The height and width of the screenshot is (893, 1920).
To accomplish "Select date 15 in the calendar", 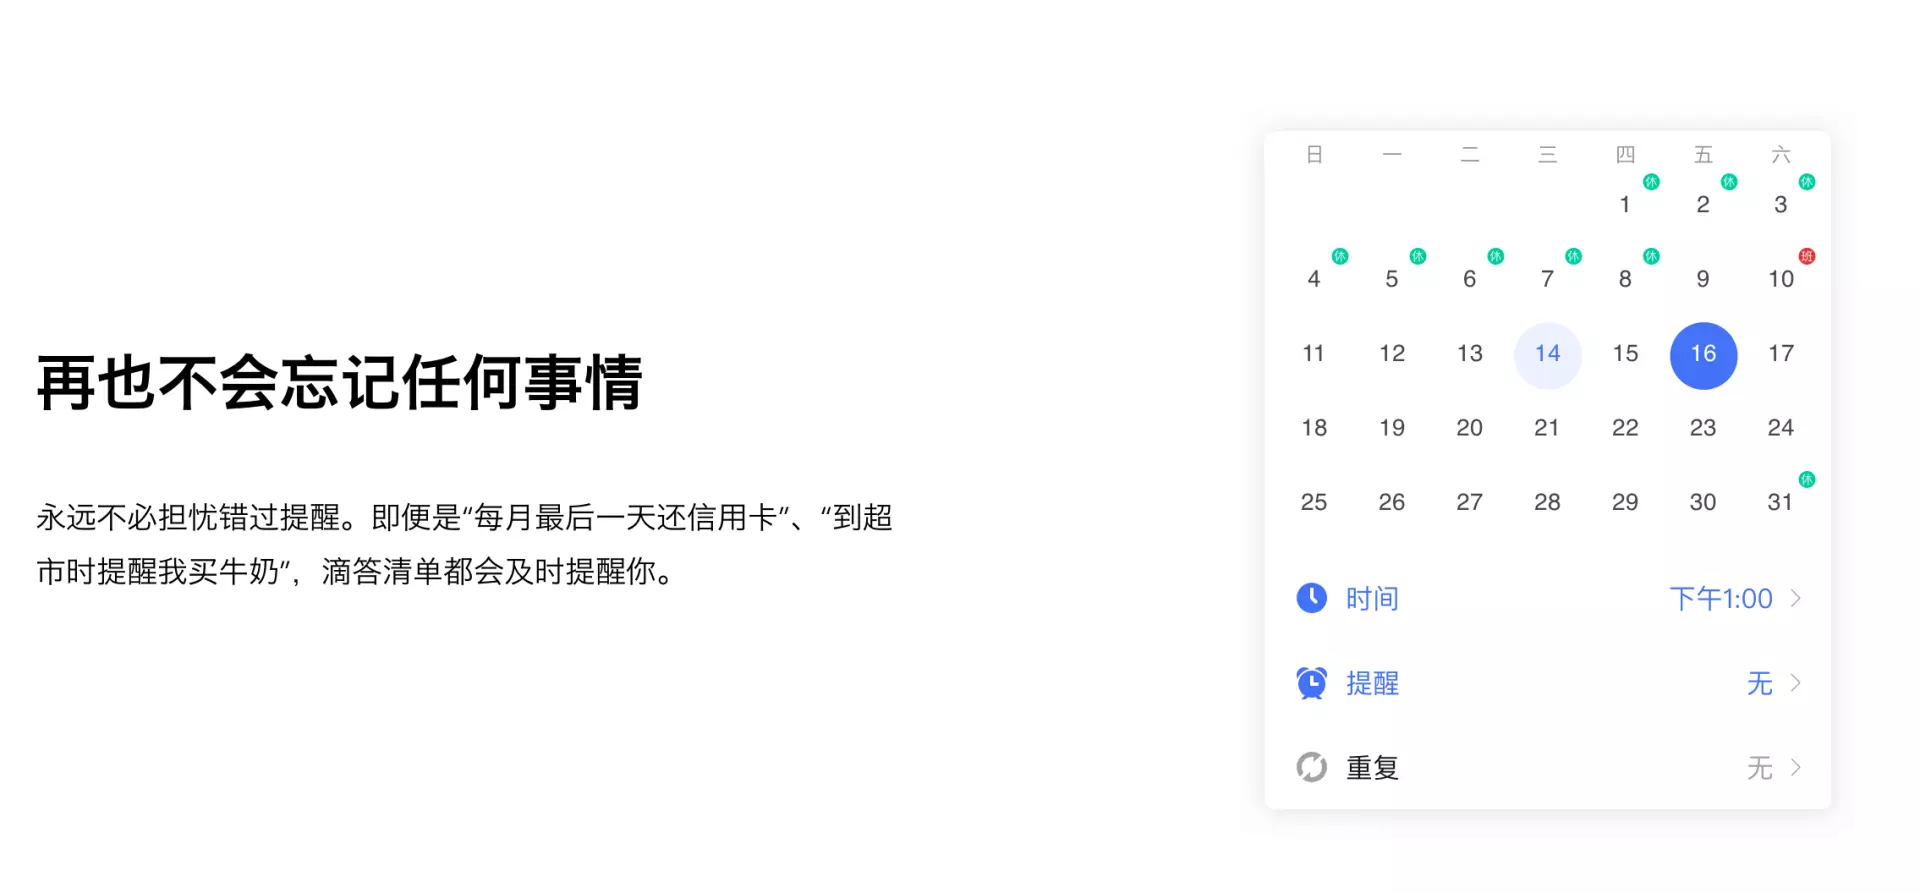I will 1625,353.
